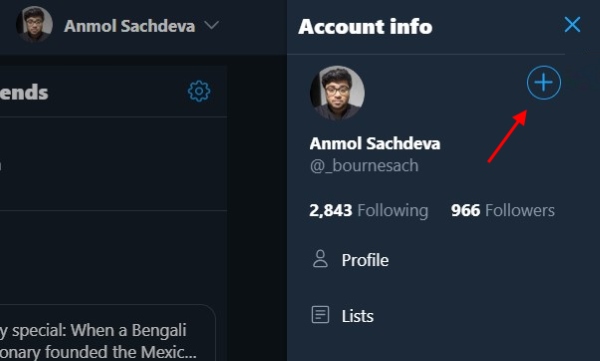Click the Profile person icon
The height and width of the screenshot is (361, 600).
[x=320, y=259]
